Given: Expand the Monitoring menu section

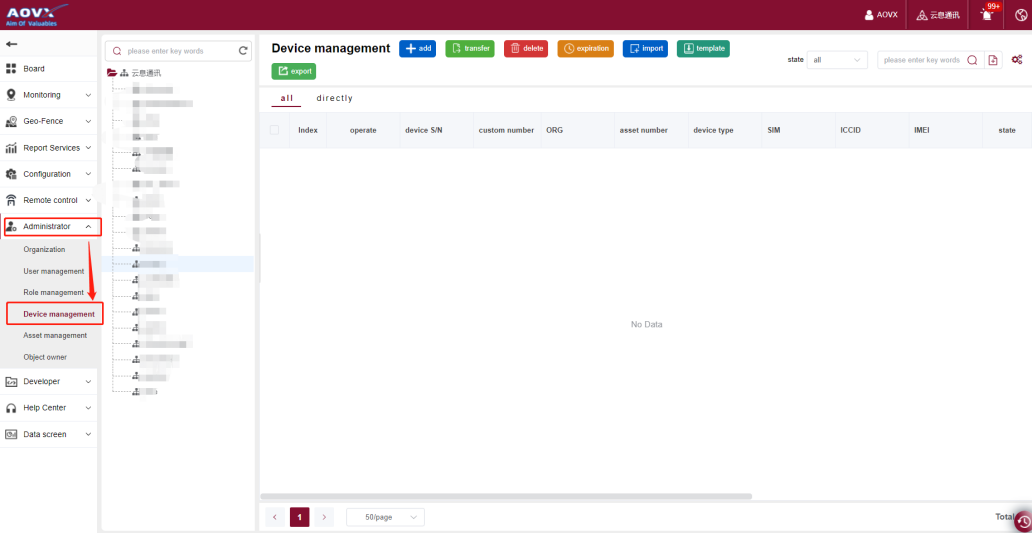Looking at the screenshot, I should [49, 95].
